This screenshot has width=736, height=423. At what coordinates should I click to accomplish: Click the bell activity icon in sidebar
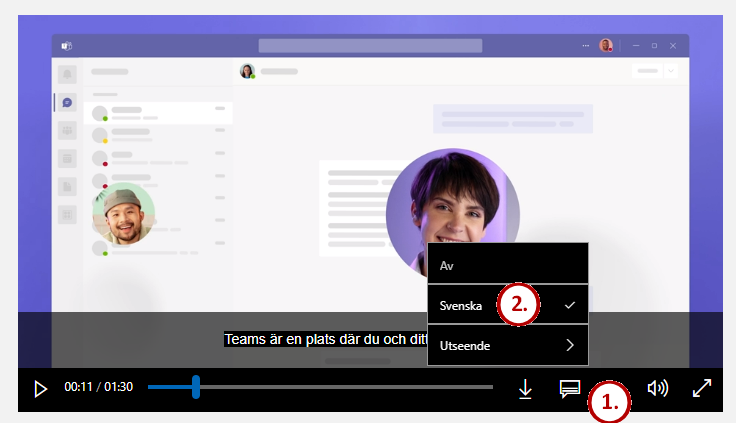tap(67, 74)
